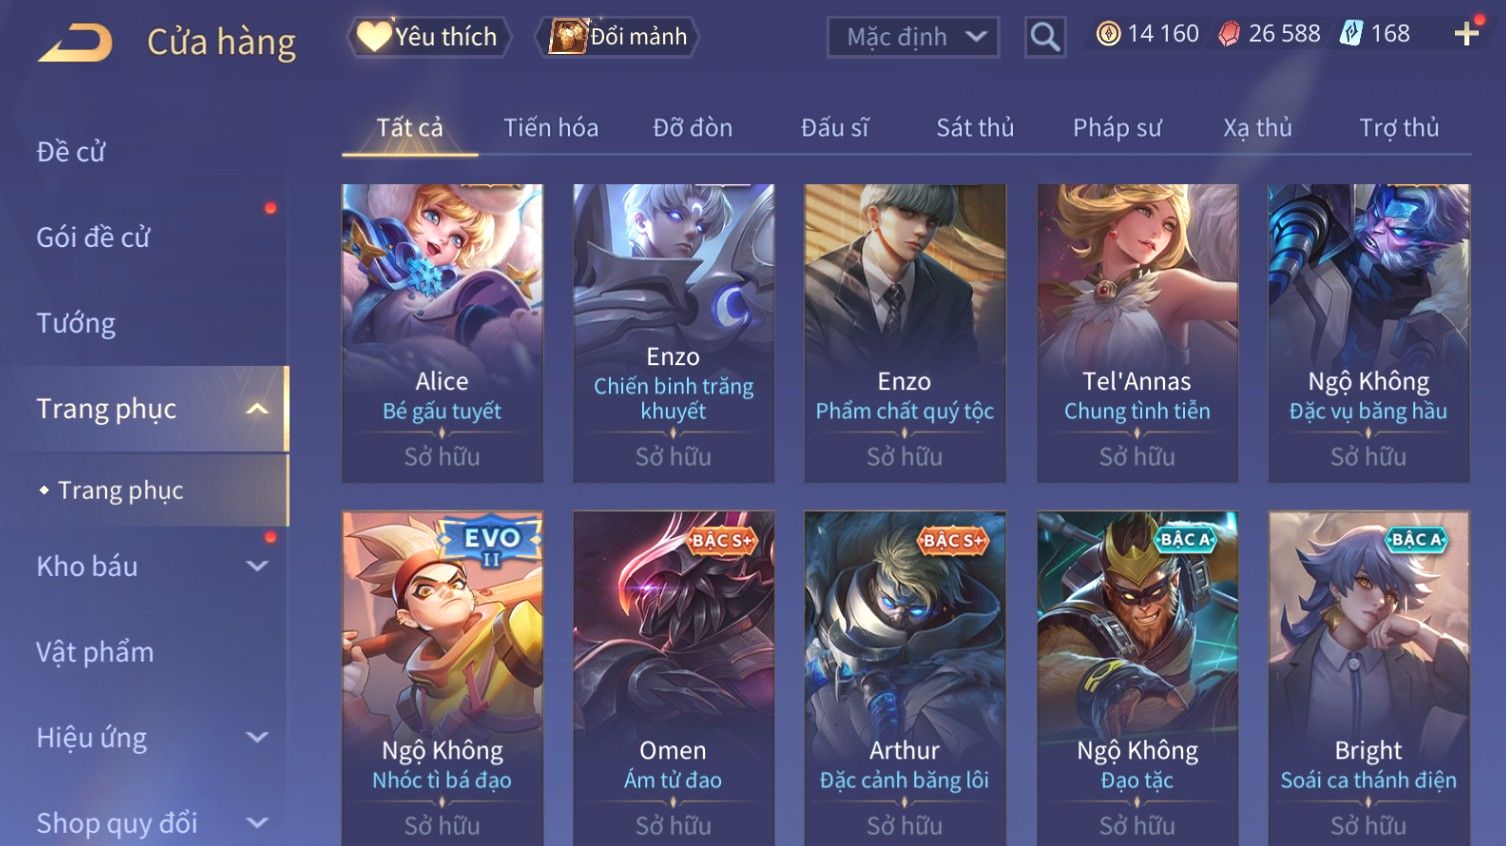Open Đổi mảnh chest exchange
The height and width of the screenshot is (846, 1506).
coord(617,37)
